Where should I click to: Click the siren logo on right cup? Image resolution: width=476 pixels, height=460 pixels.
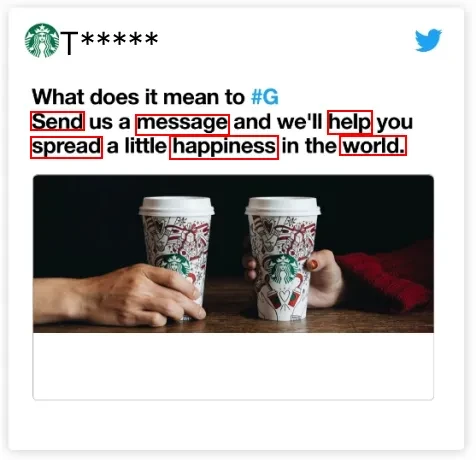click(x=284, y=269)
